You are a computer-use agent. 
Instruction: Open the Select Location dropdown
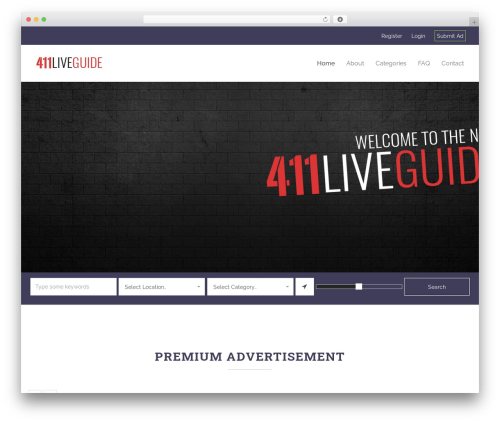[162, 287]
